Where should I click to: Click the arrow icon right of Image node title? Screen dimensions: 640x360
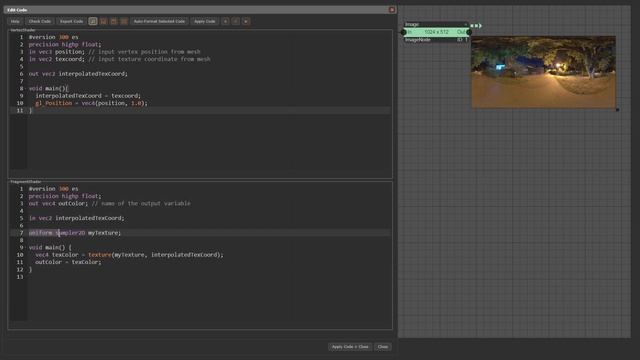(476, 26)
